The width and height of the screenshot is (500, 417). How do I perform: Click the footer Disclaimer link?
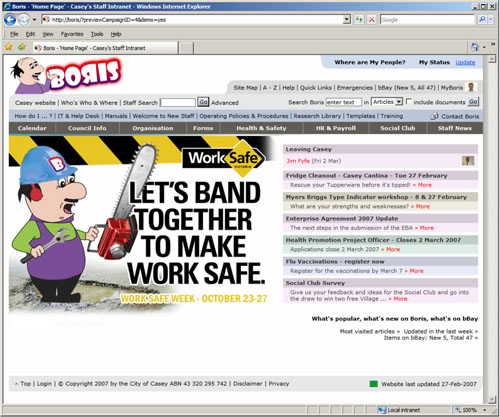[248, 384]
